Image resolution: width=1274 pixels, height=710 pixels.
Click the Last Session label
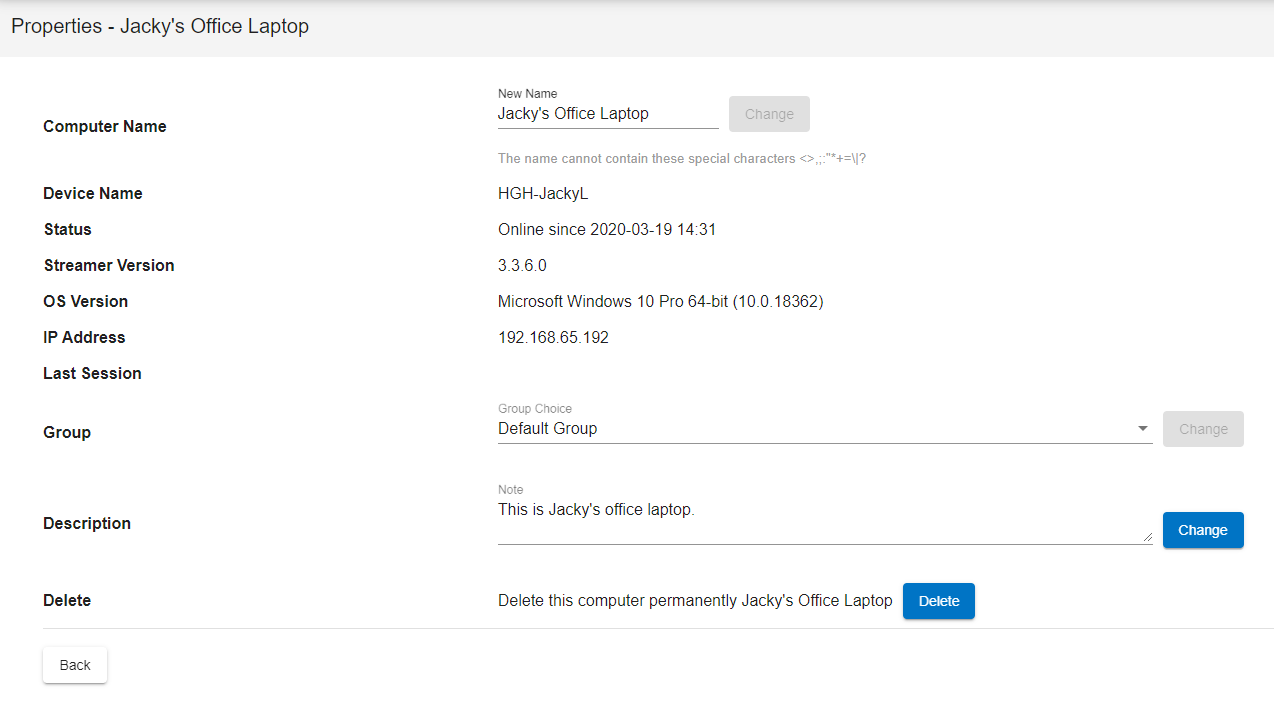click(92, 373)
